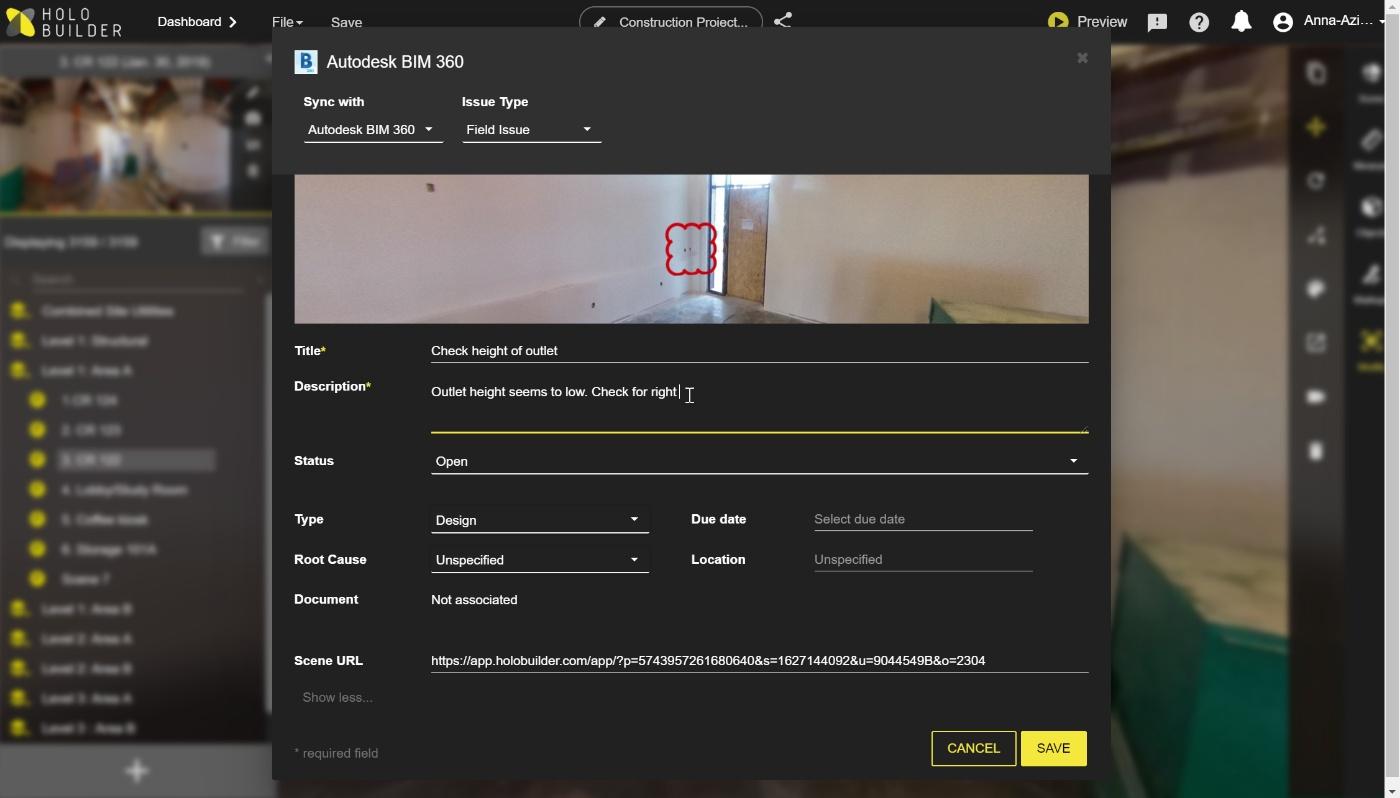Select Level 2: Area A sheet
Image resolution: width=1400 pixels, height=798 pixels.
(x=86, y=639)
